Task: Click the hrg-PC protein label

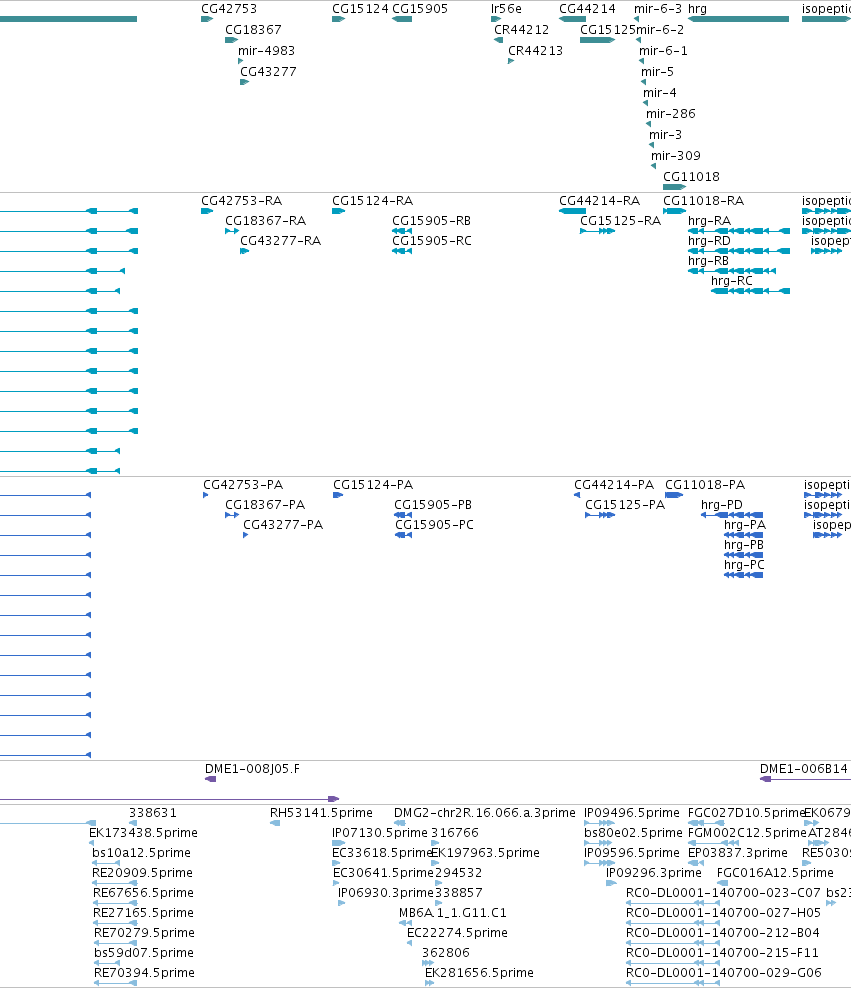Action: (745, 565)
